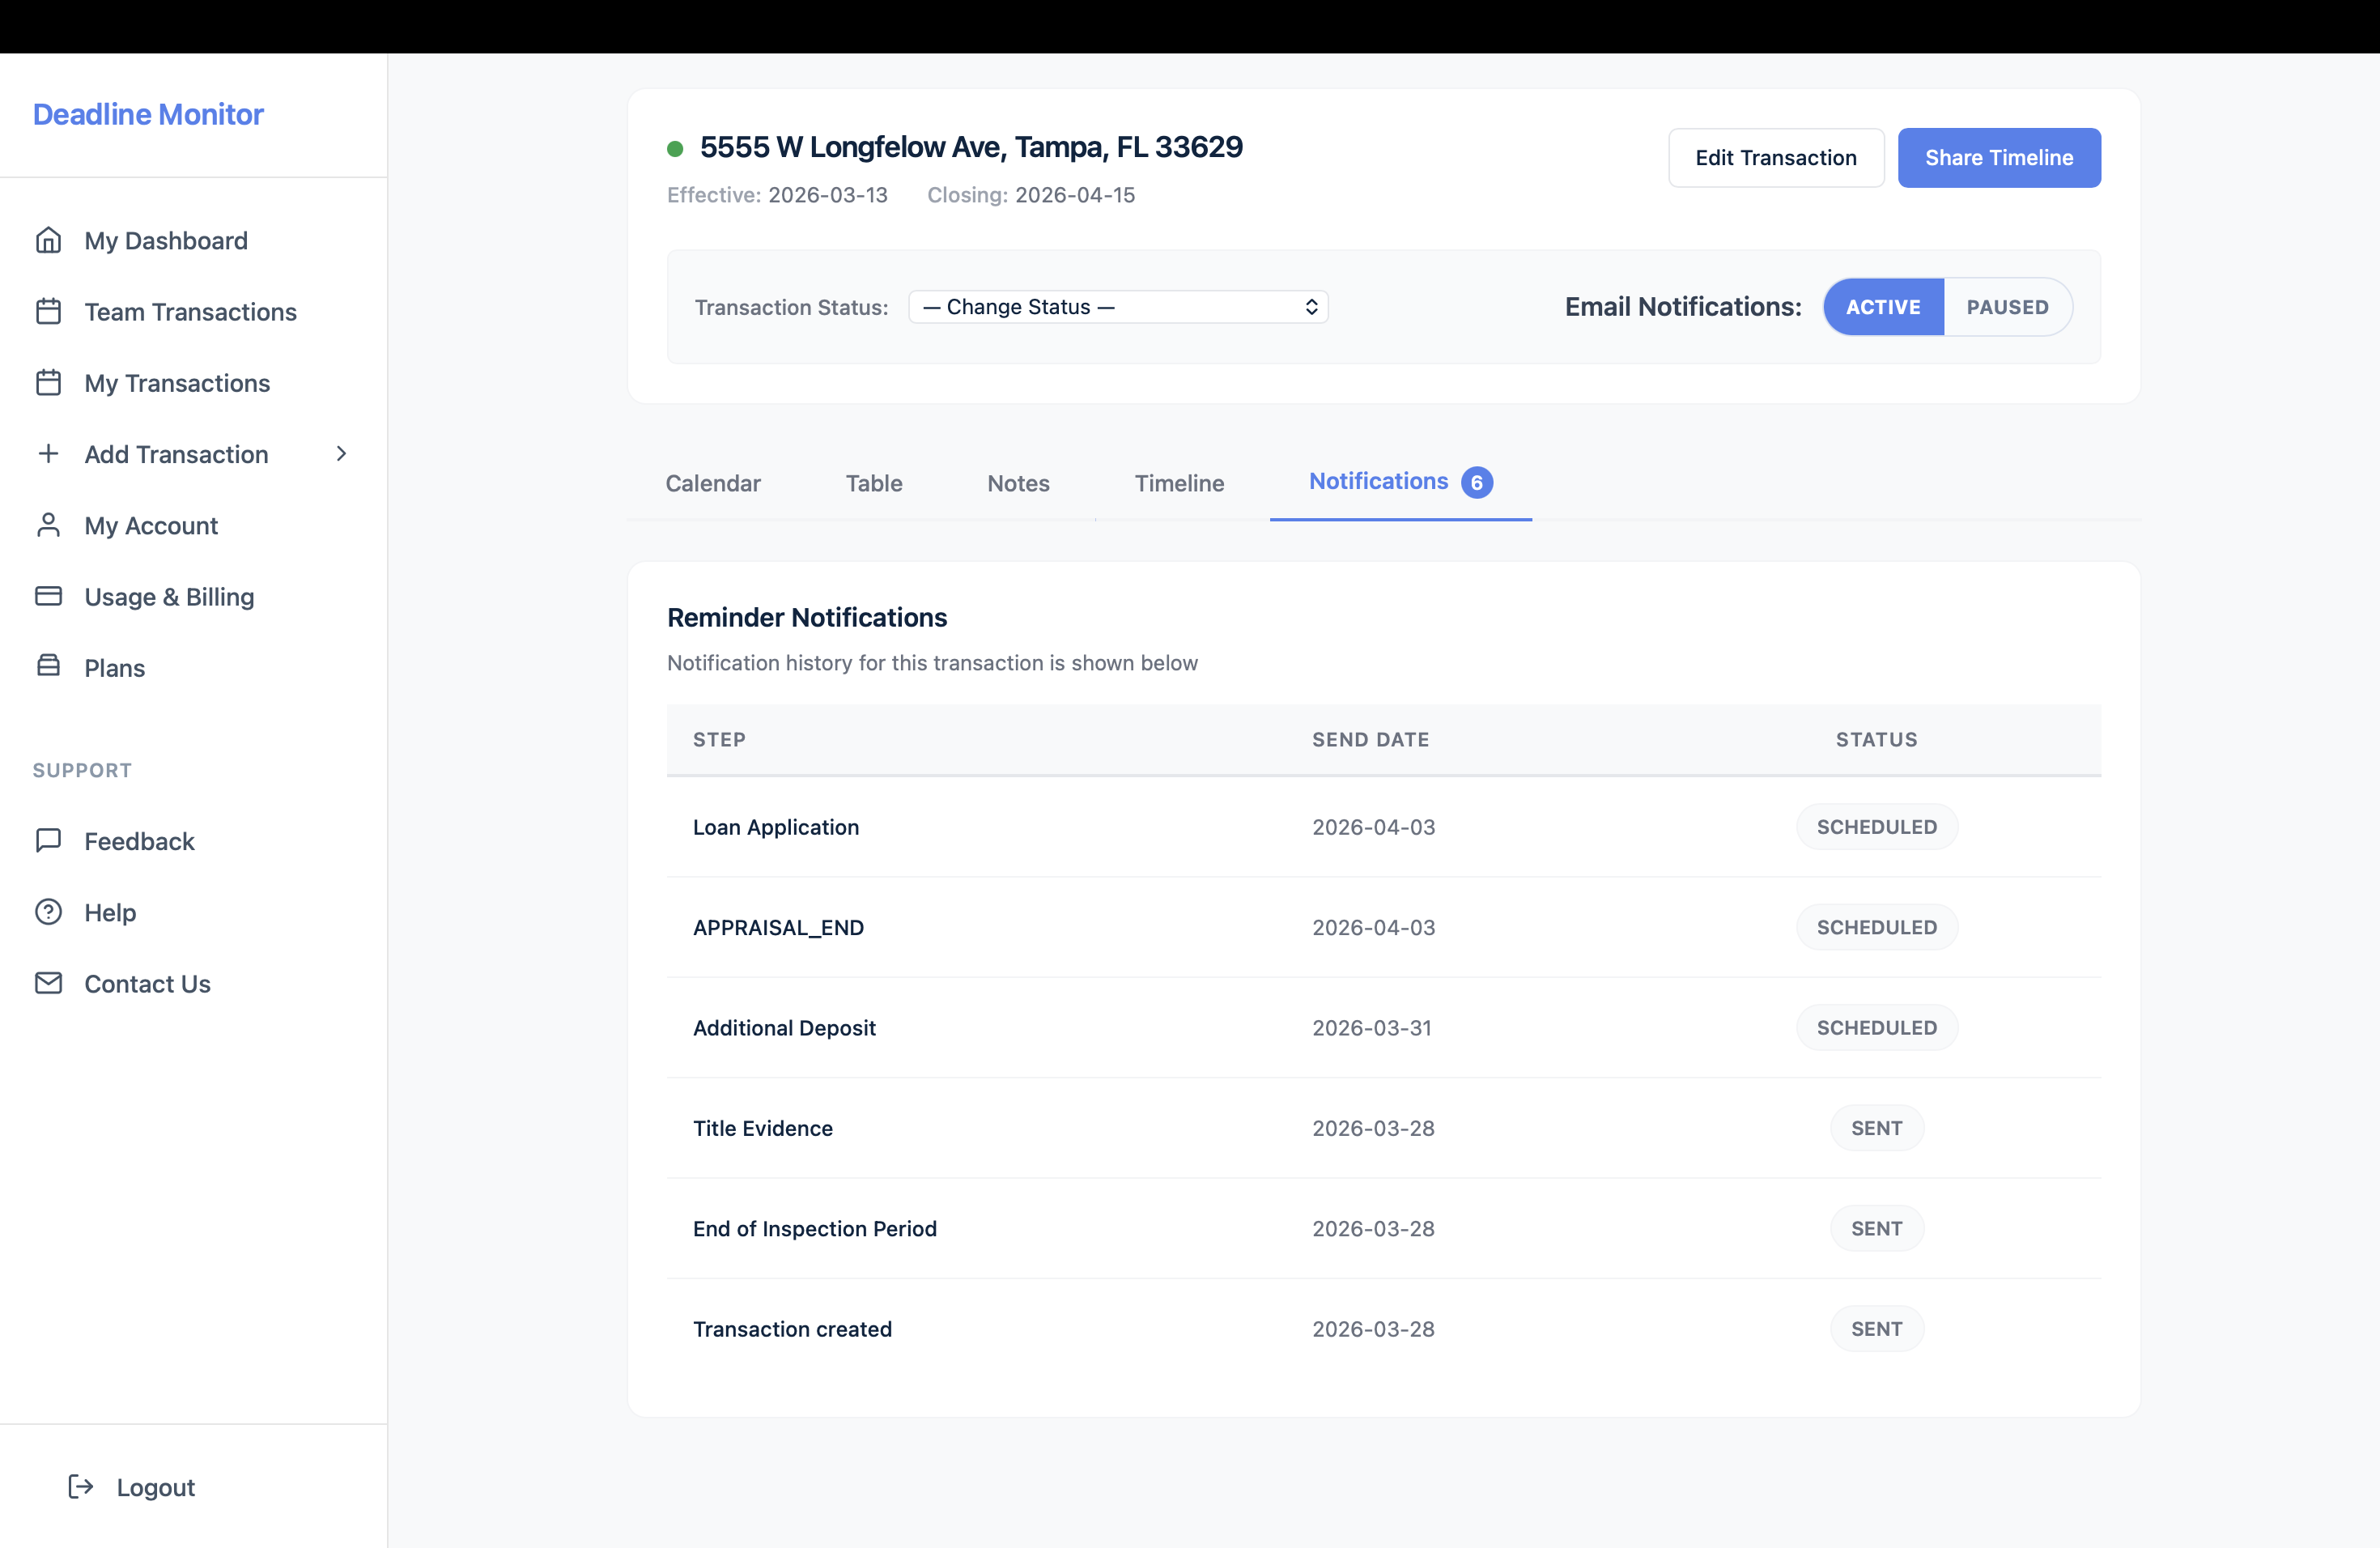The width and height of the screenshot is (2380, 1548).
Task: Open the Change Status dropdown
Action: click(x=1117, y=307)
